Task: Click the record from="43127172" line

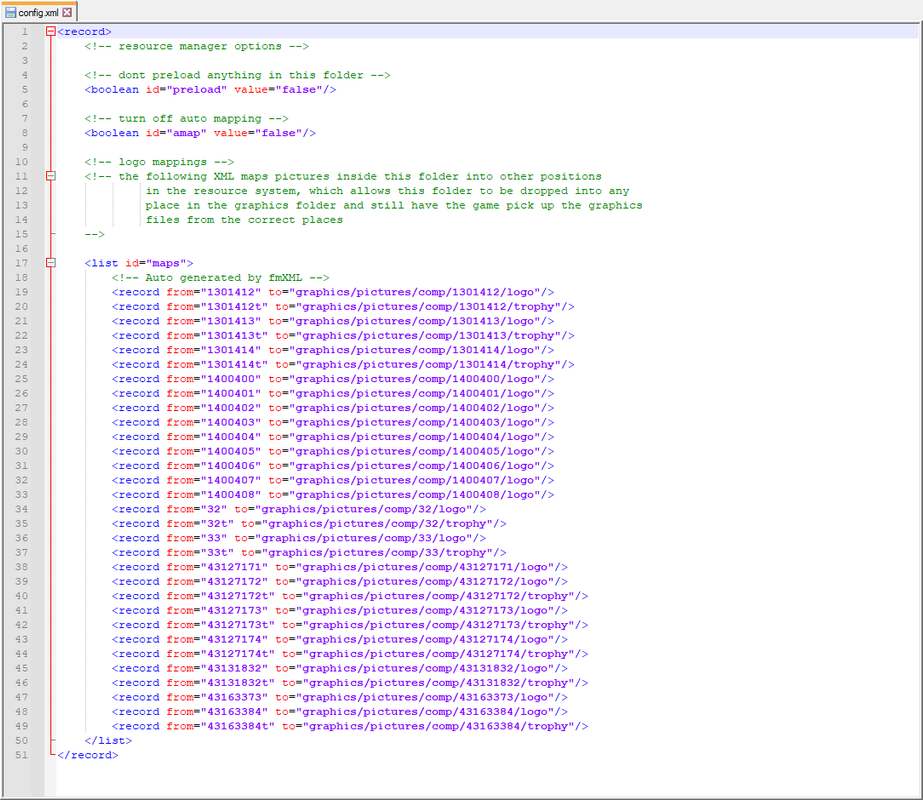Action: click(340, 582)
